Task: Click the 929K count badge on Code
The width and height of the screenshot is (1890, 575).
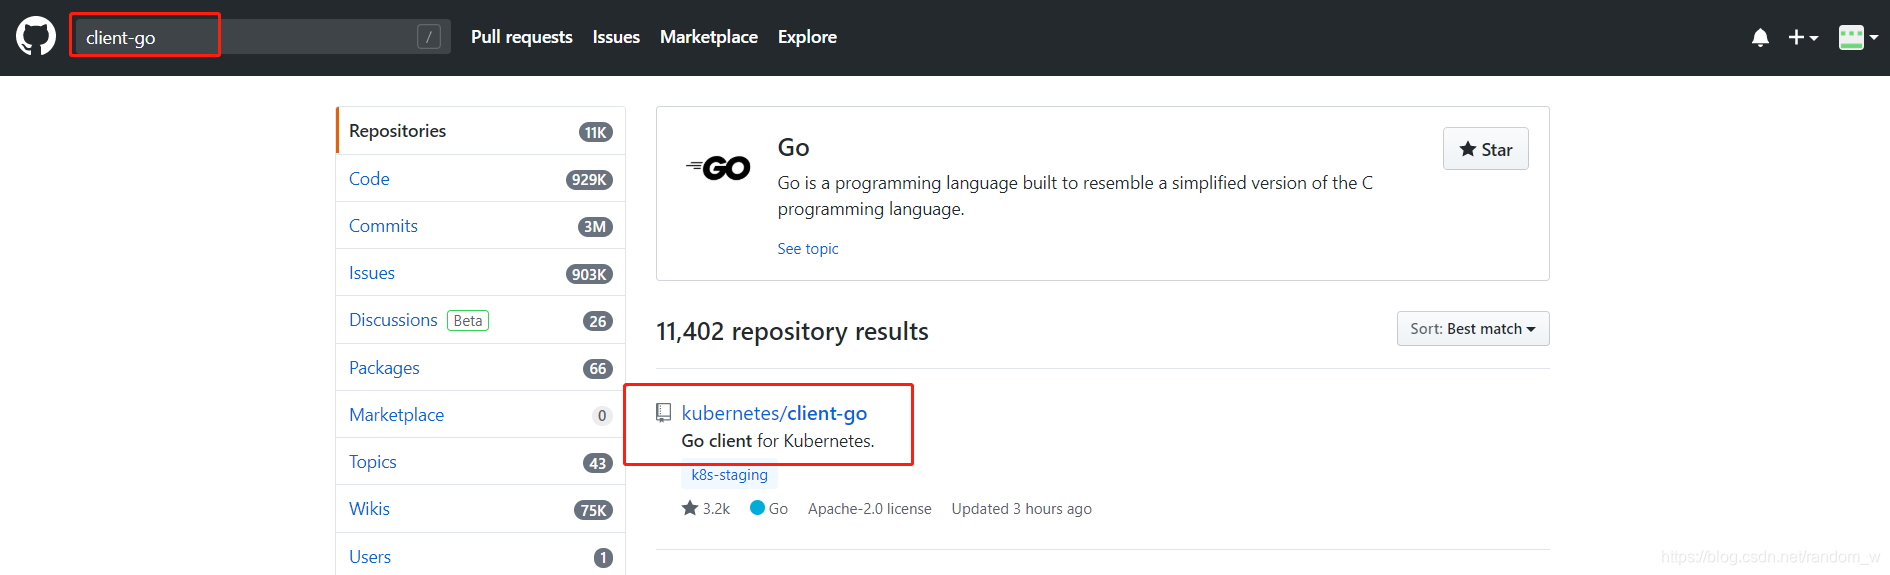Action: 589,180
